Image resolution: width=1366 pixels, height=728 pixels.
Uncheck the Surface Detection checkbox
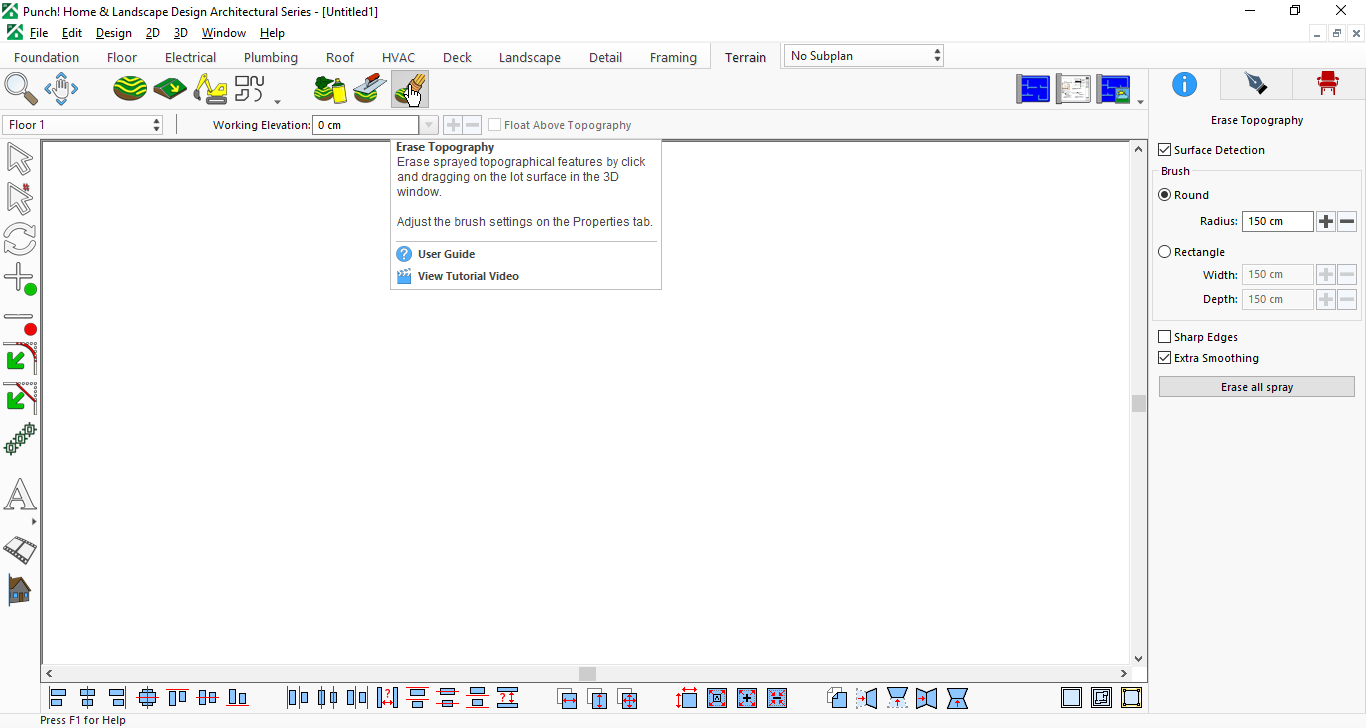1164,150
